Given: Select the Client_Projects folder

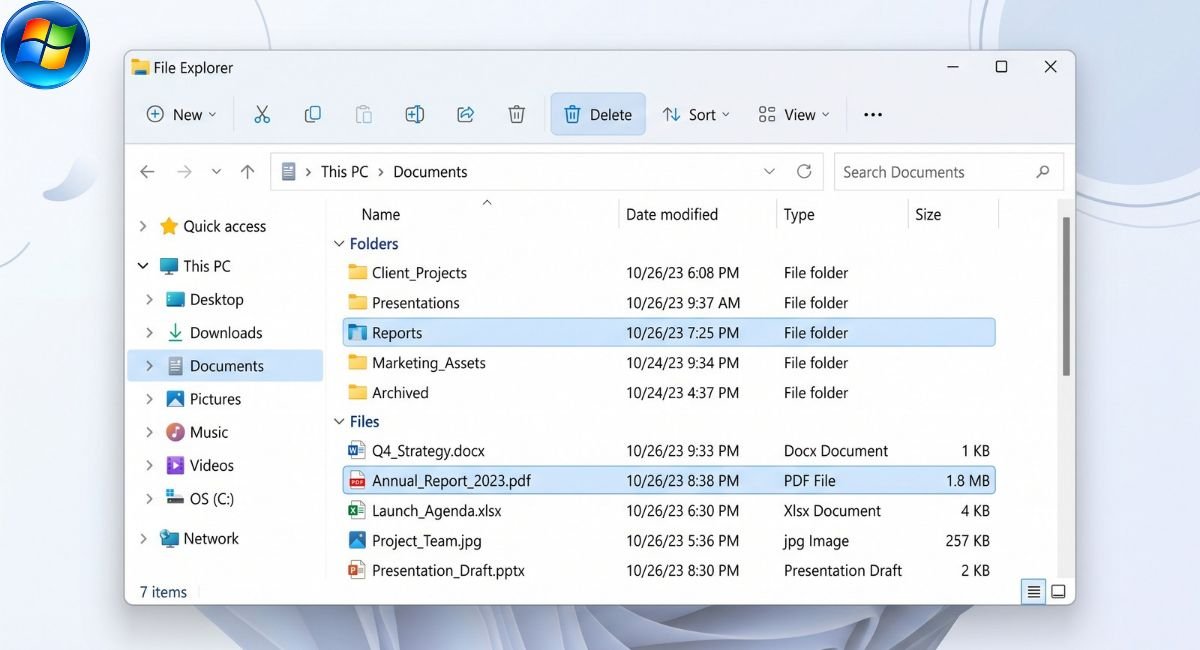Looking at the screenshot, I should (x=668, y=273).
